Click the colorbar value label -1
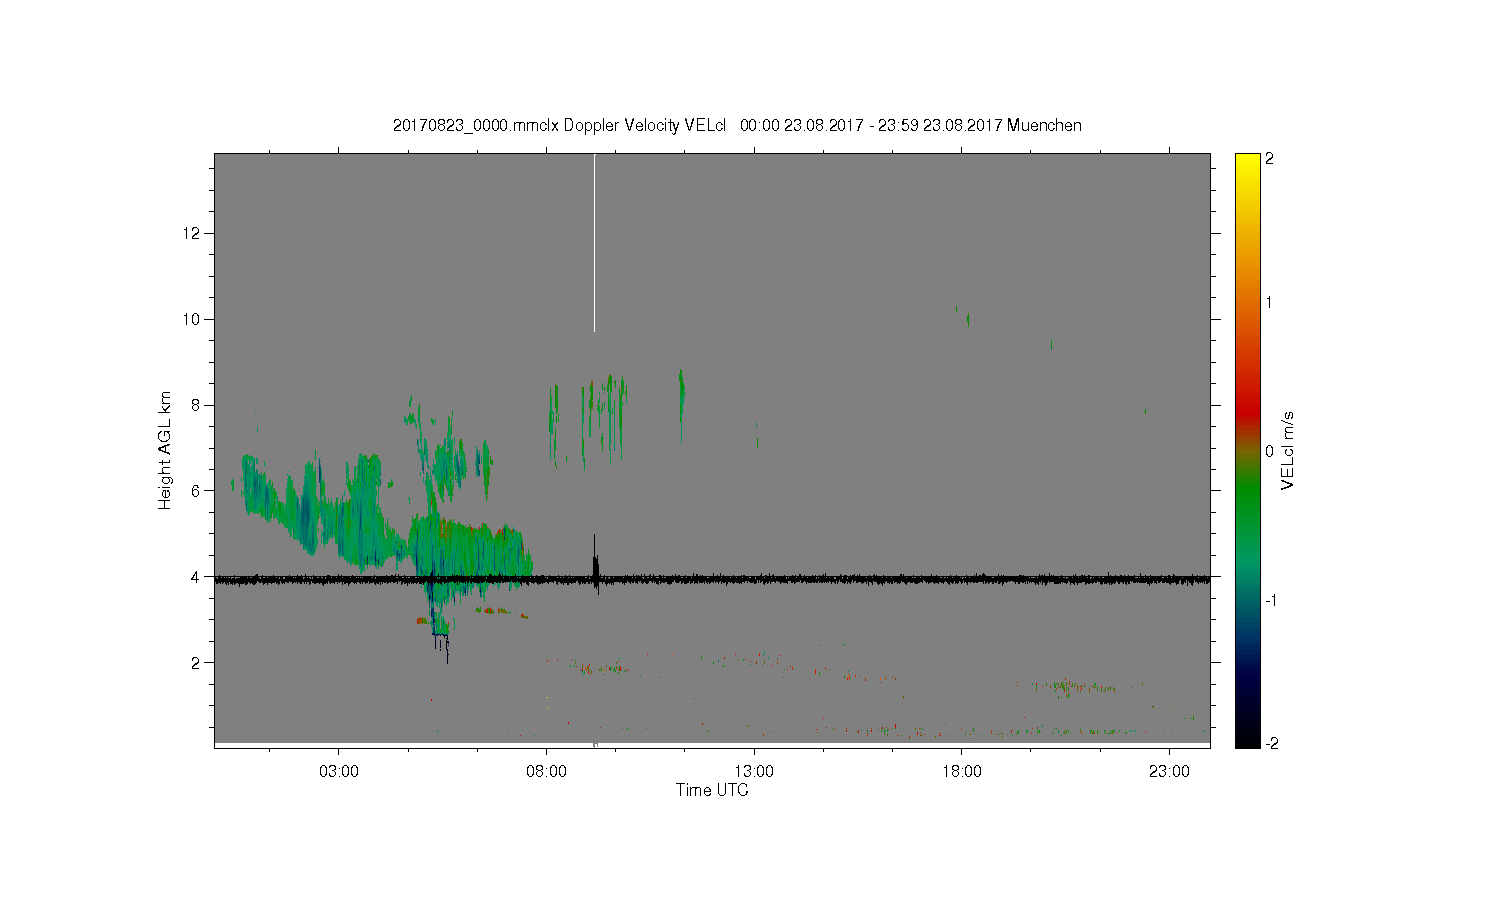The height and width of the screenshot is (900, 1500). 1269,600
